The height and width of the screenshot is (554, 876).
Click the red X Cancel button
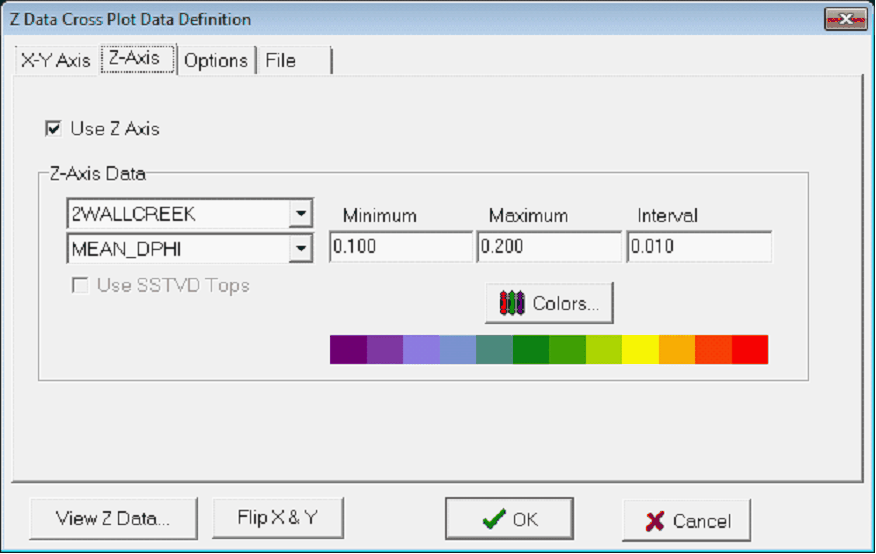point(686,520)
